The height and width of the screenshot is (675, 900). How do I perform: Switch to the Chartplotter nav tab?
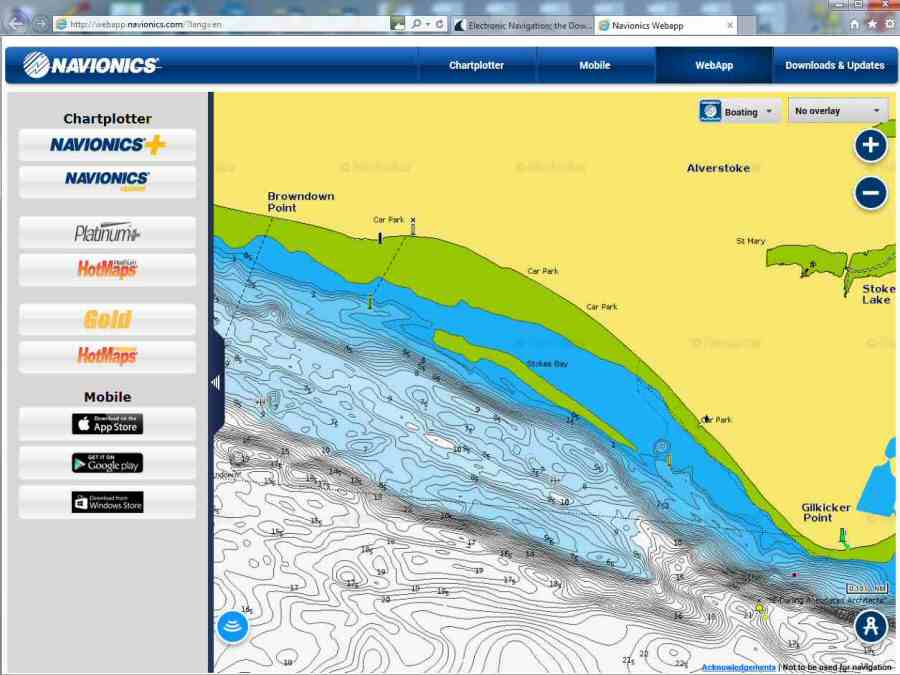(477, 66)
